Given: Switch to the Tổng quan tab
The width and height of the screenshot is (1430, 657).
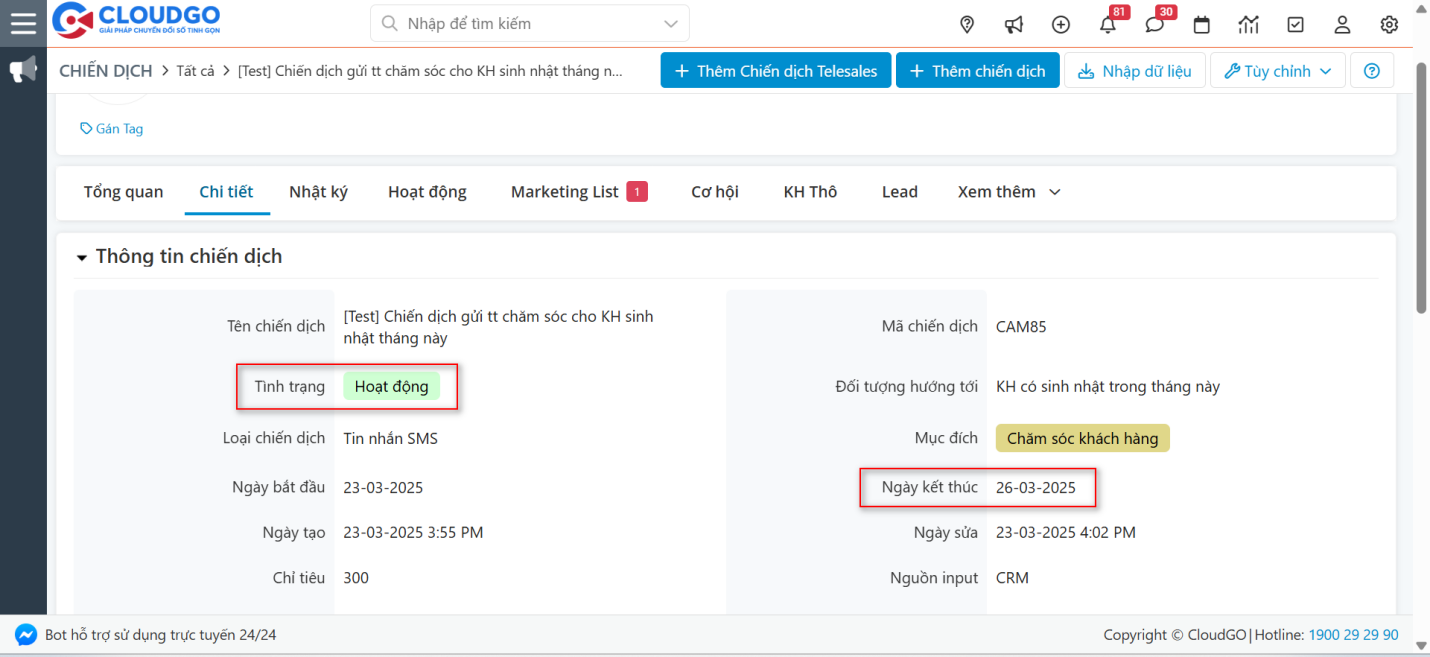Looking at the screenshot, I should click(x=123, y=192).
